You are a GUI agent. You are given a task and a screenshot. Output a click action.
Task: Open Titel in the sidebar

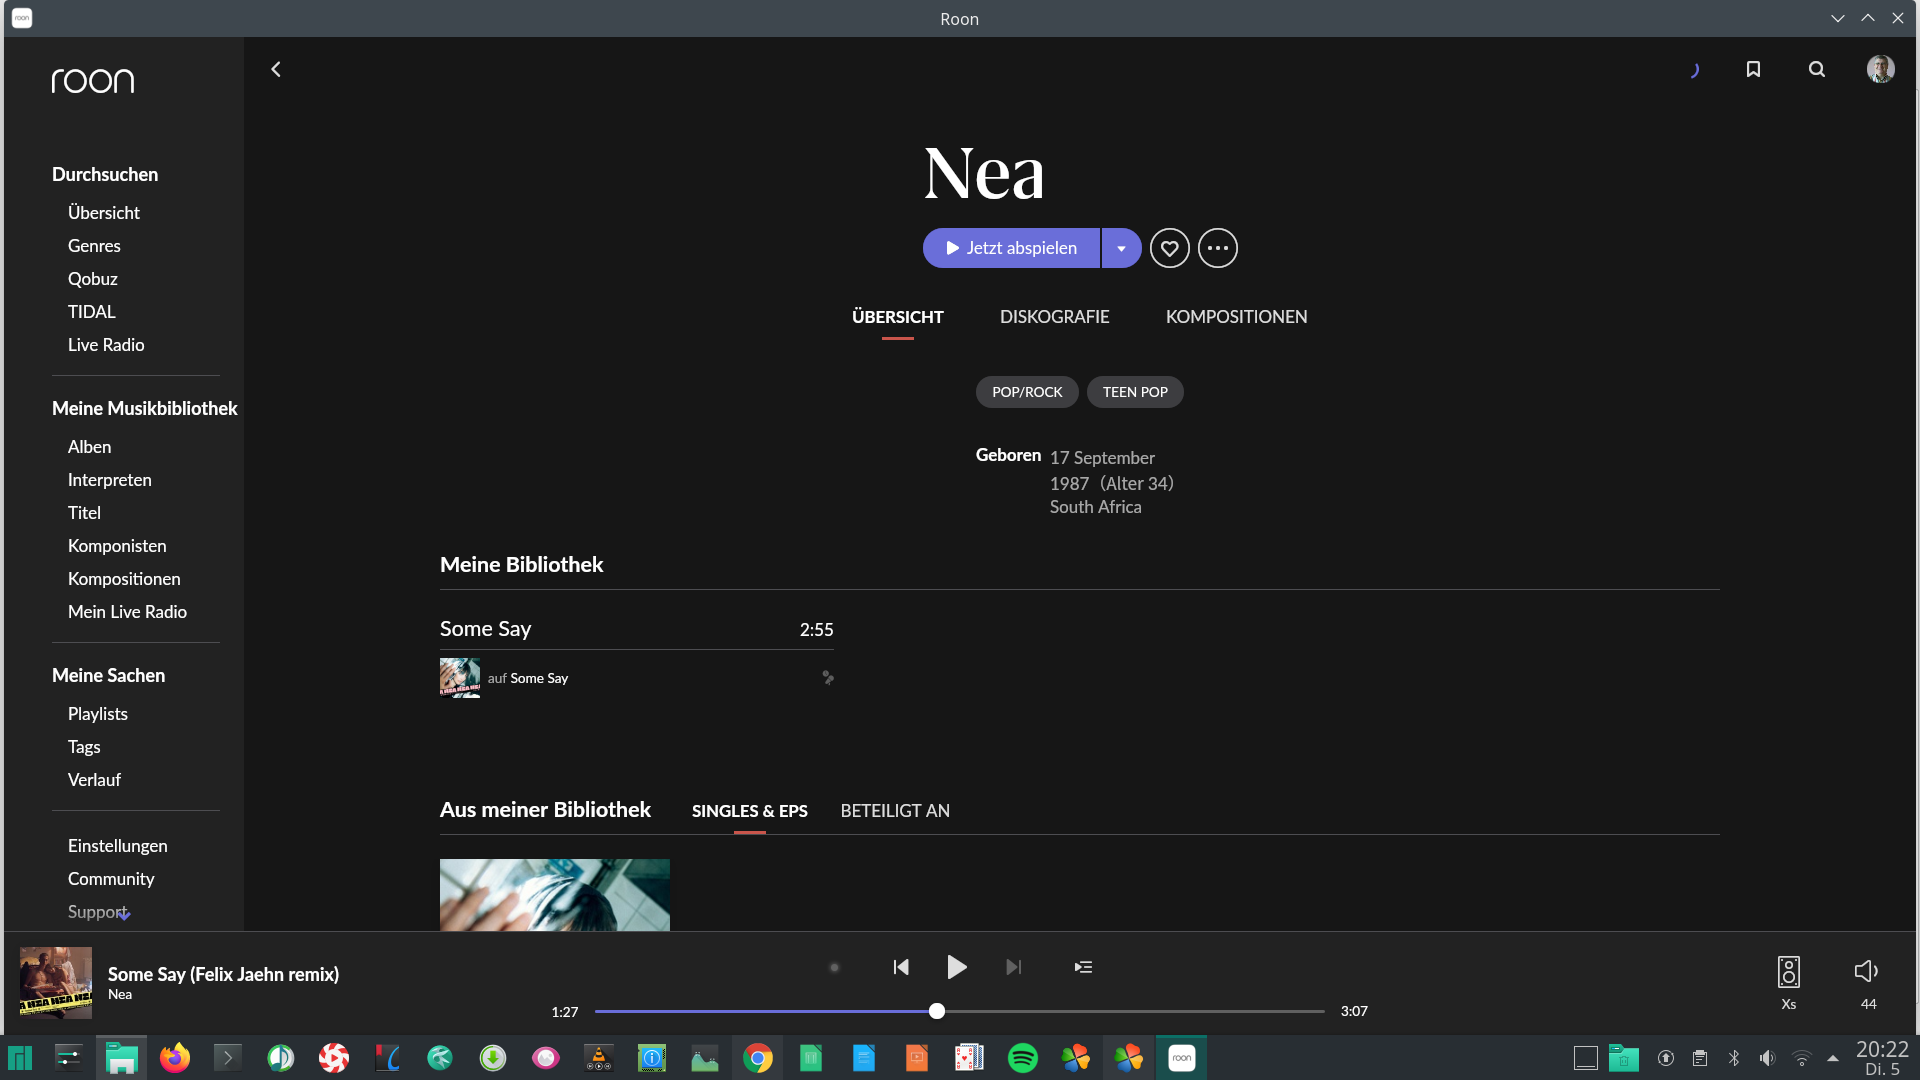tap(84, 513)
